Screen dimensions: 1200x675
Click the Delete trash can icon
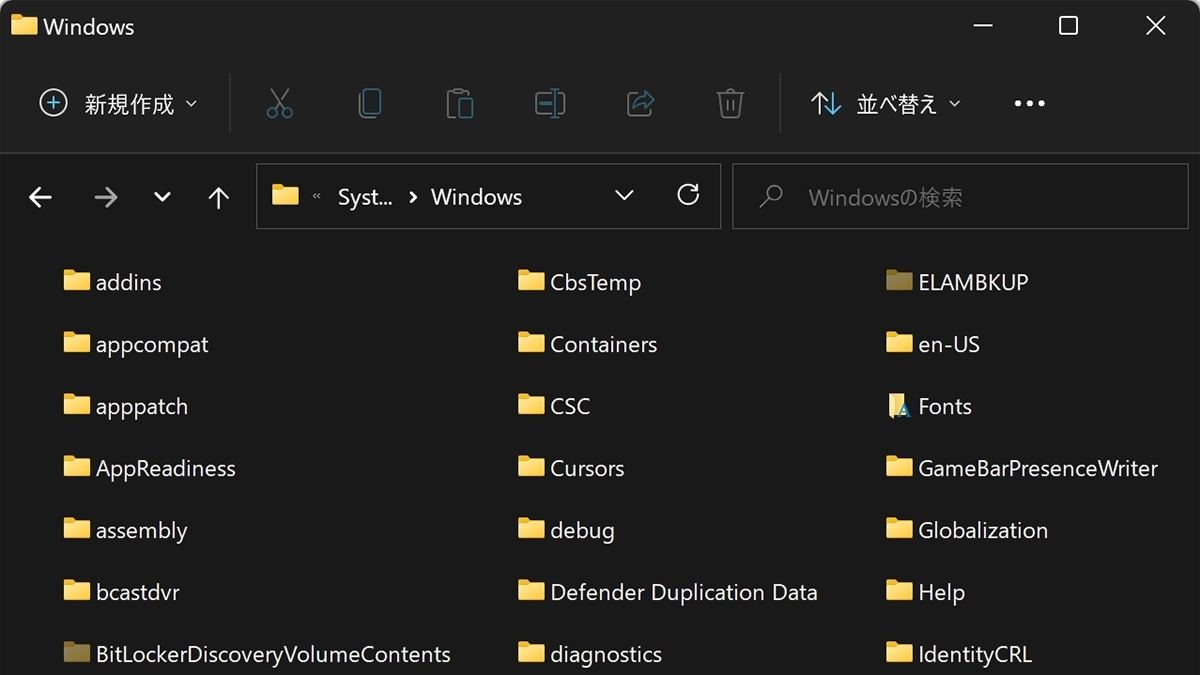730,103
